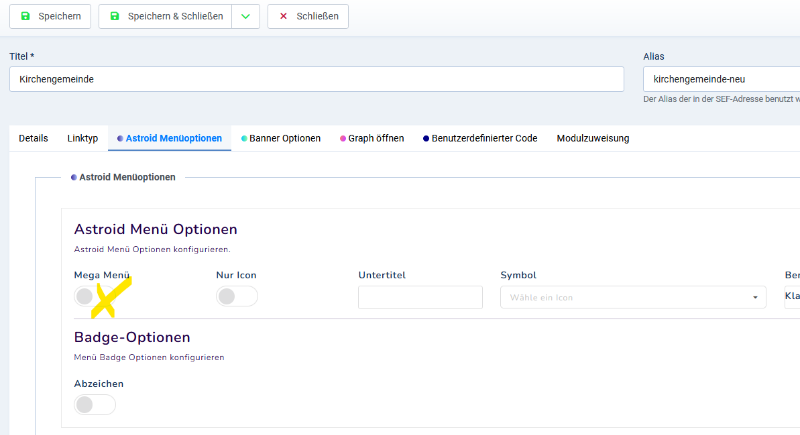Open the Graph öffnen tab
The width and height of the screenshot is (800, 435).
tap(372, 138)
